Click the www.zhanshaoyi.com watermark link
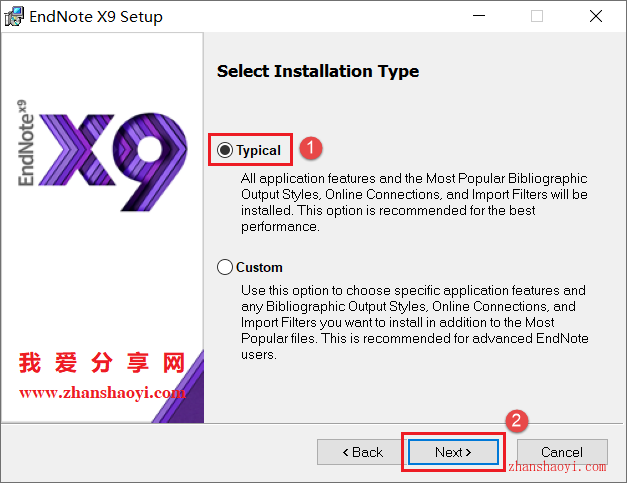This screenshot has height=483, width=627. coord(102,393)
